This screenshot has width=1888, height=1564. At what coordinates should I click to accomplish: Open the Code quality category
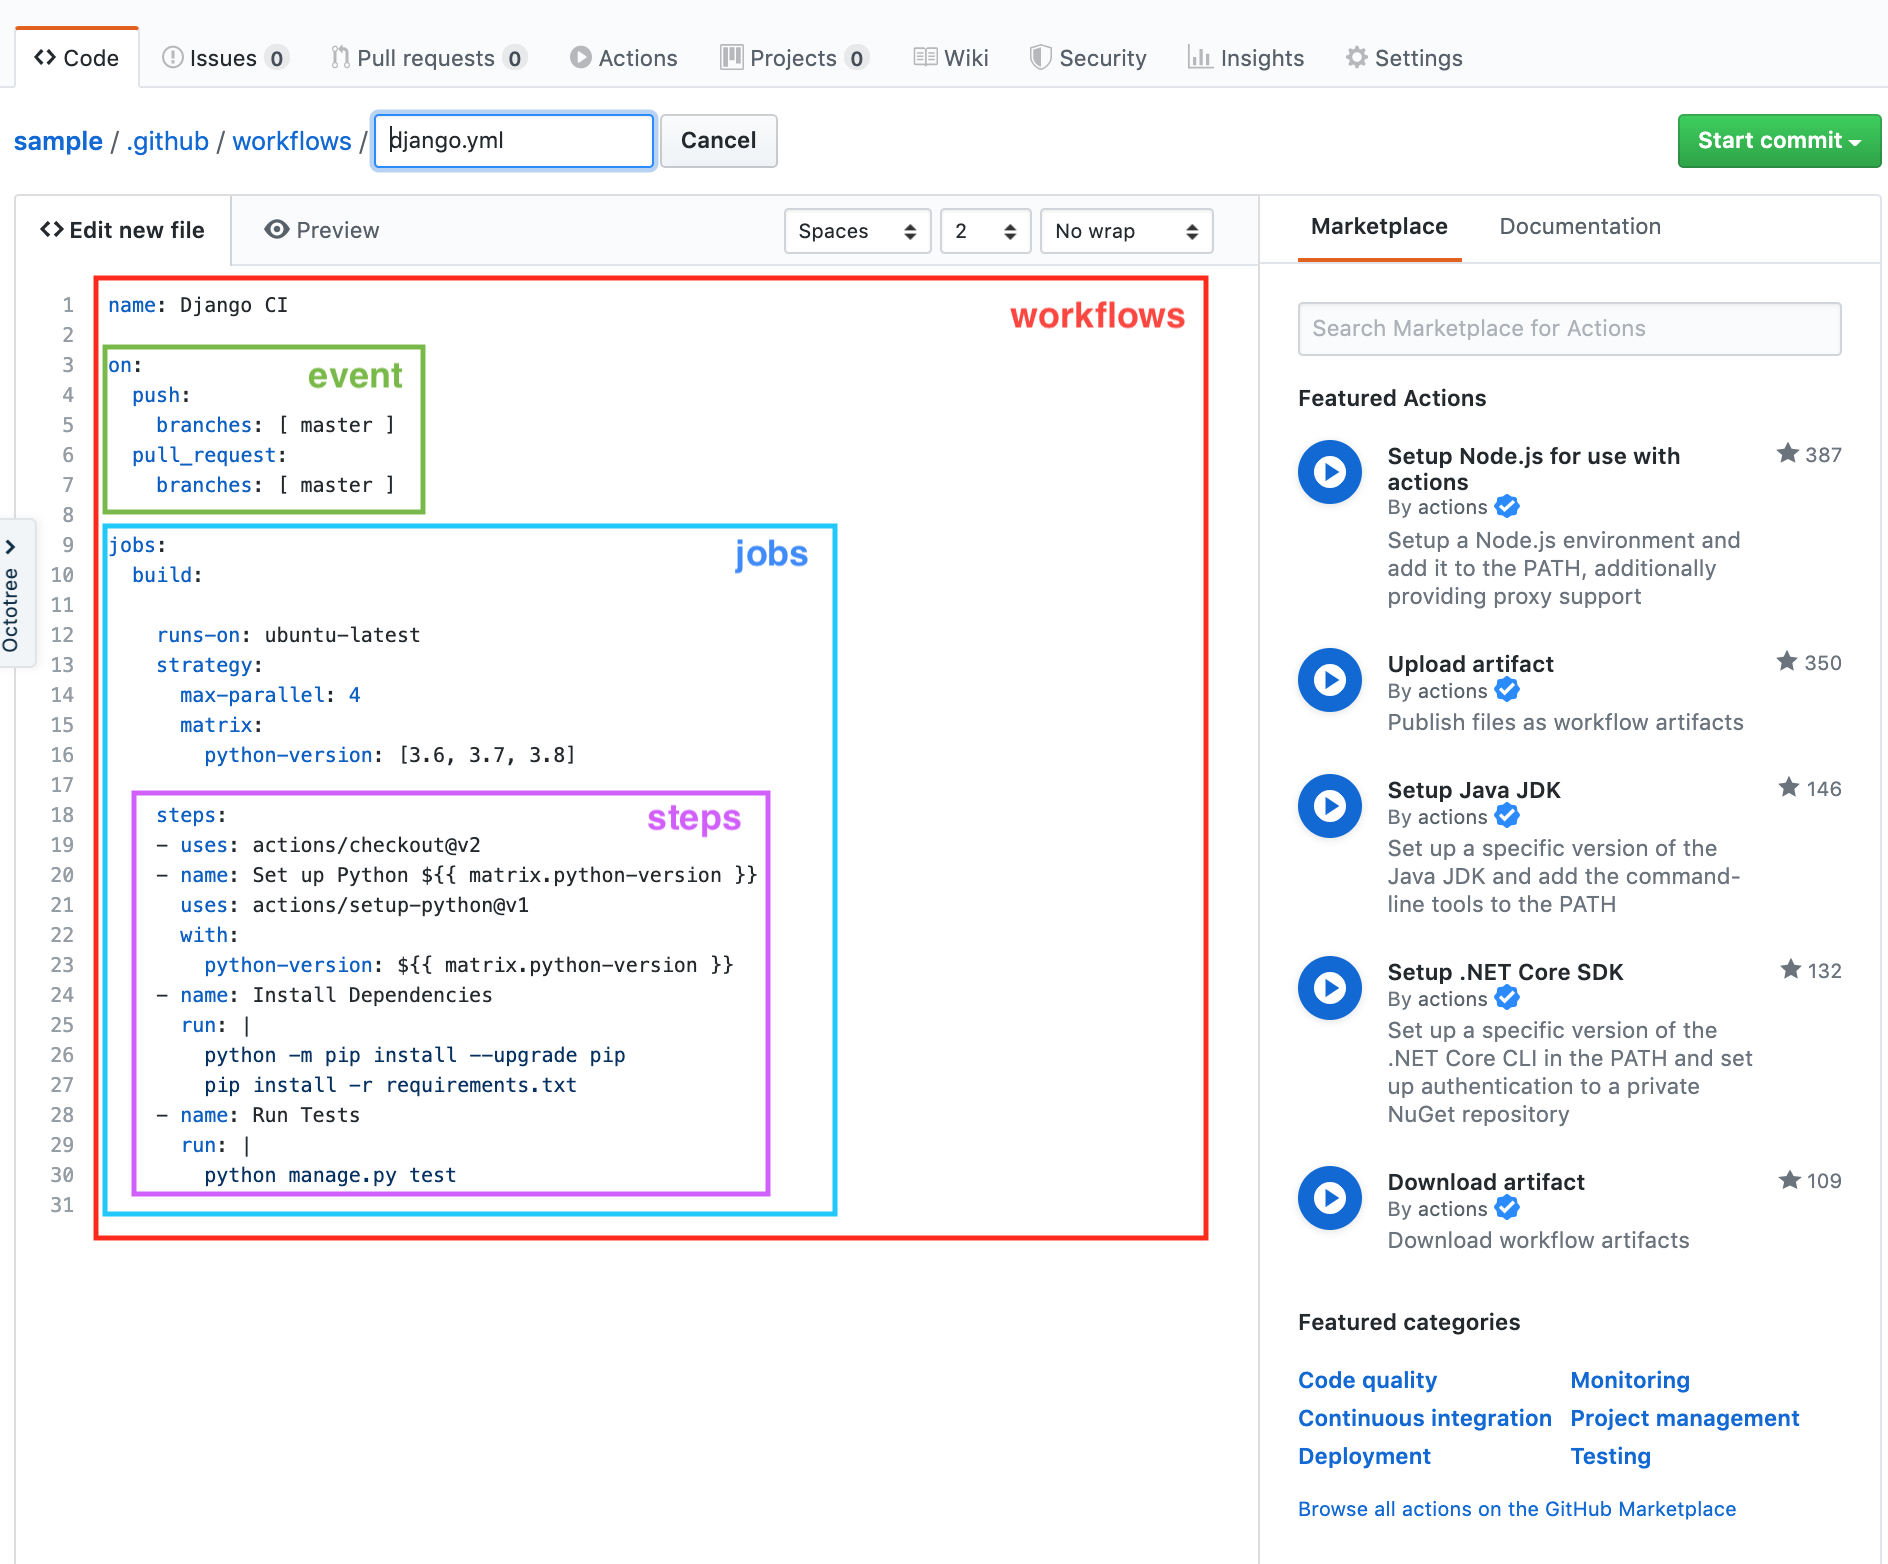click(1367, 1380)
